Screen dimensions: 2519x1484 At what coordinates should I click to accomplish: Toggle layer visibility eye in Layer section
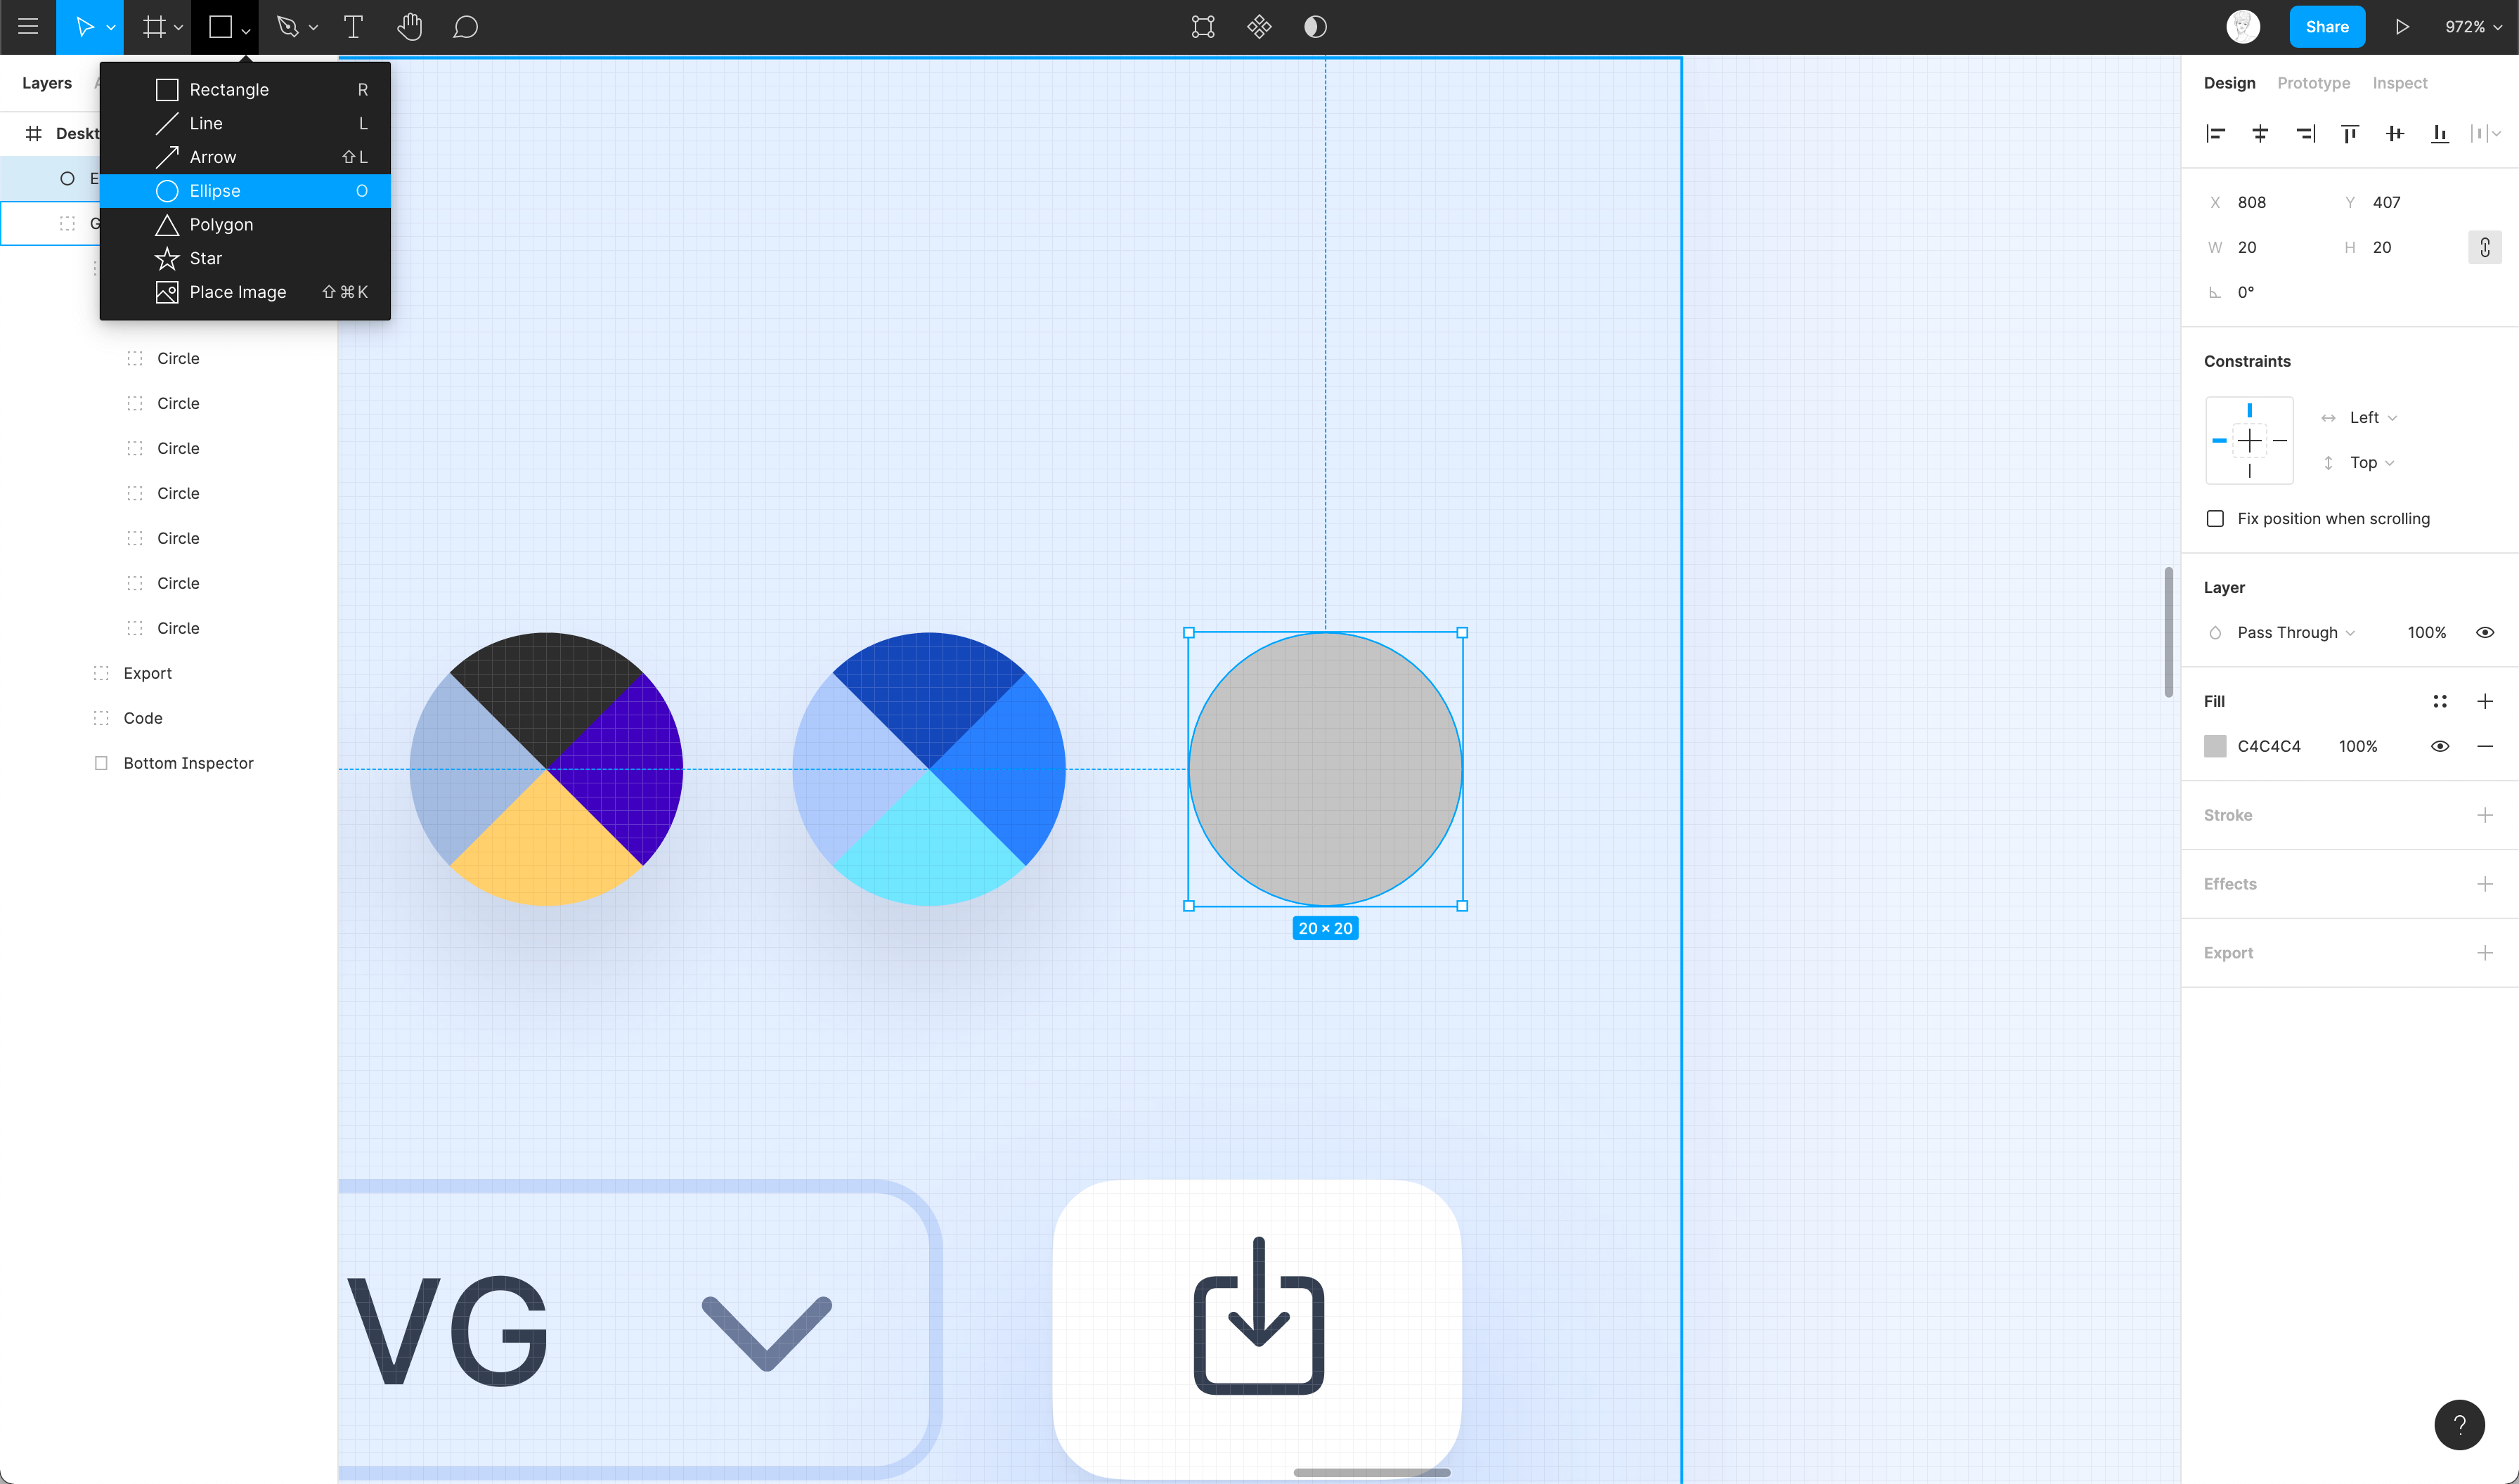[2484, 632]
